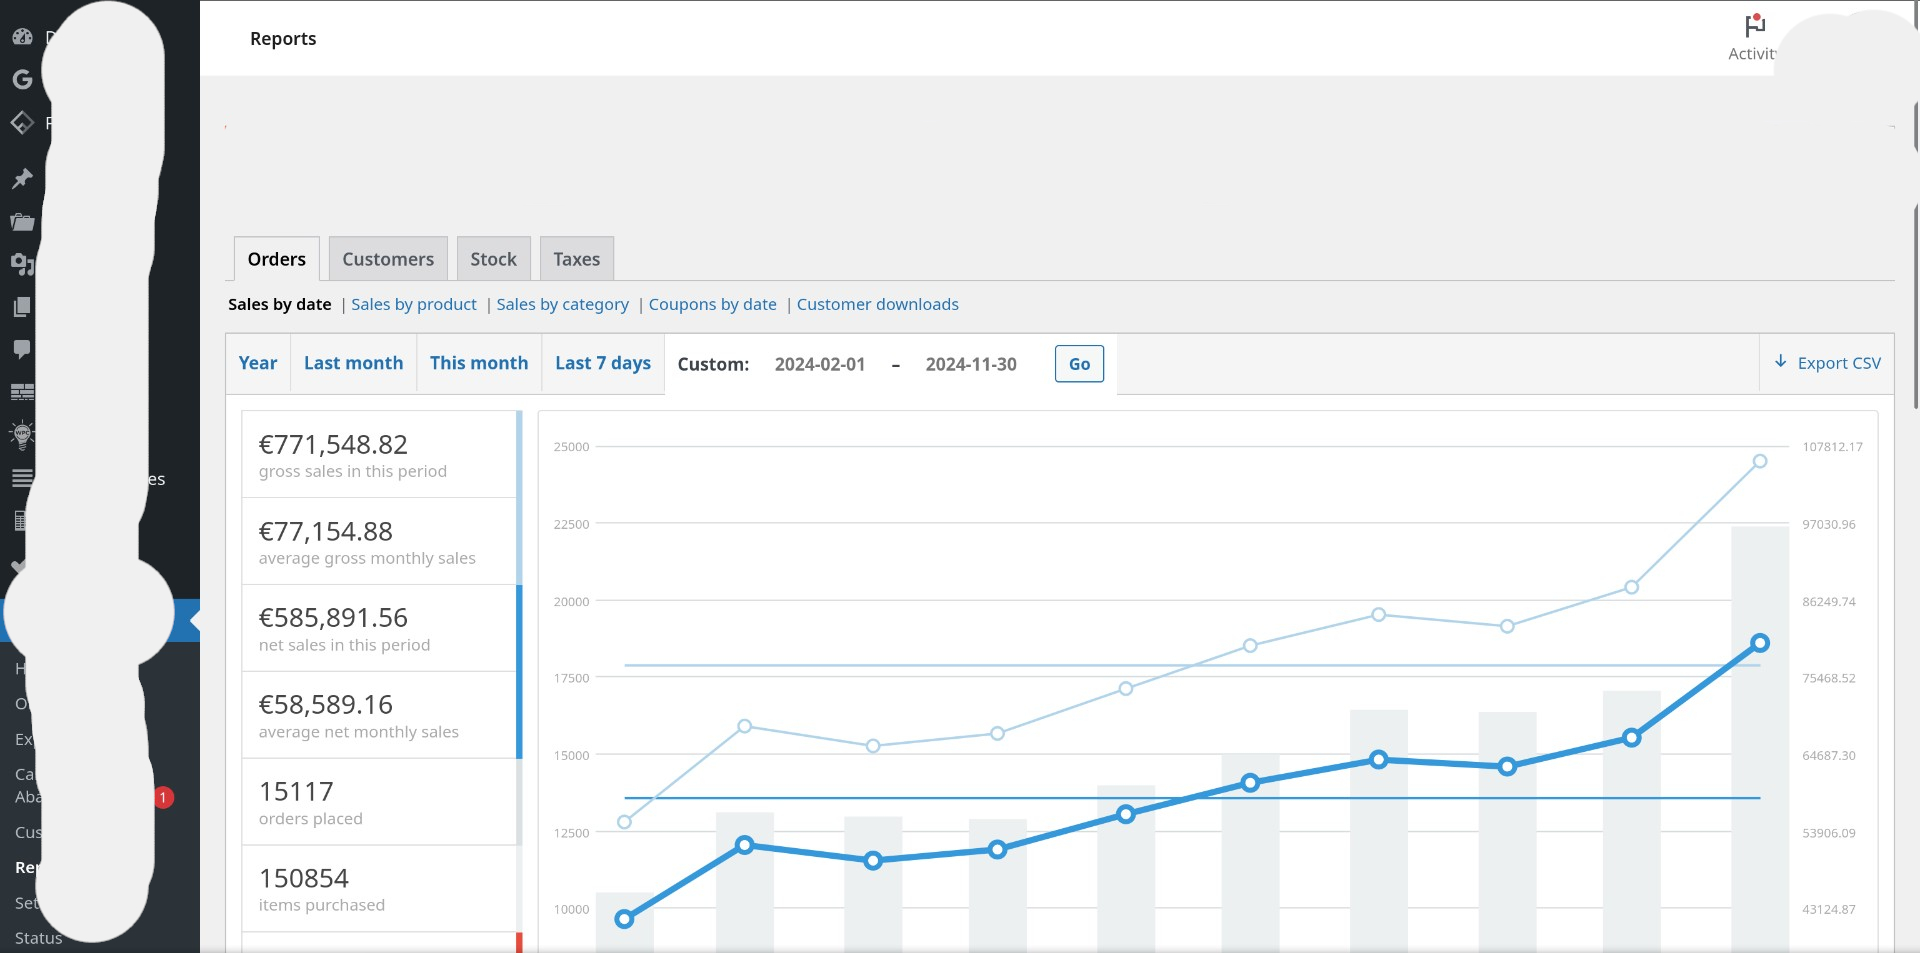Open the Dashboard gauge icon in sidebar

[22, 37]
